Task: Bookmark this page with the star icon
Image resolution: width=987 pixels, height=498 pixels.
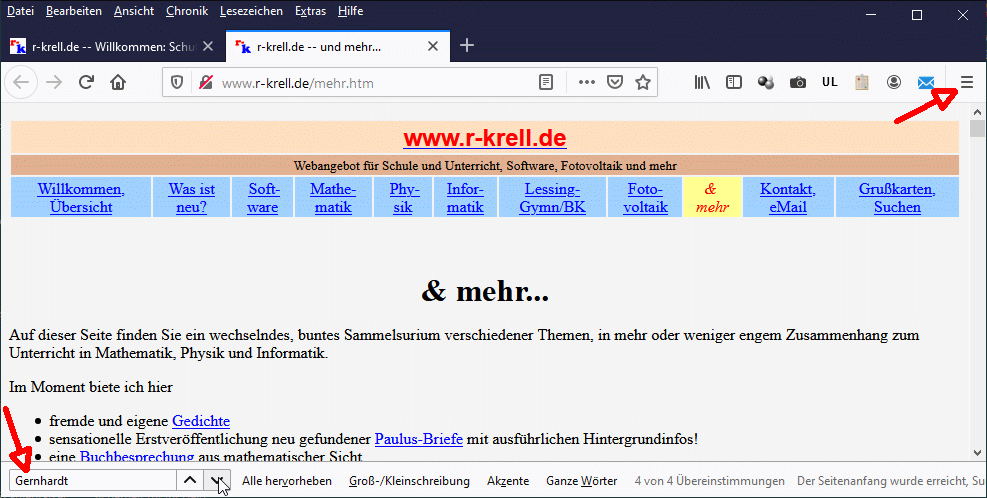Action: coord(643,83)
